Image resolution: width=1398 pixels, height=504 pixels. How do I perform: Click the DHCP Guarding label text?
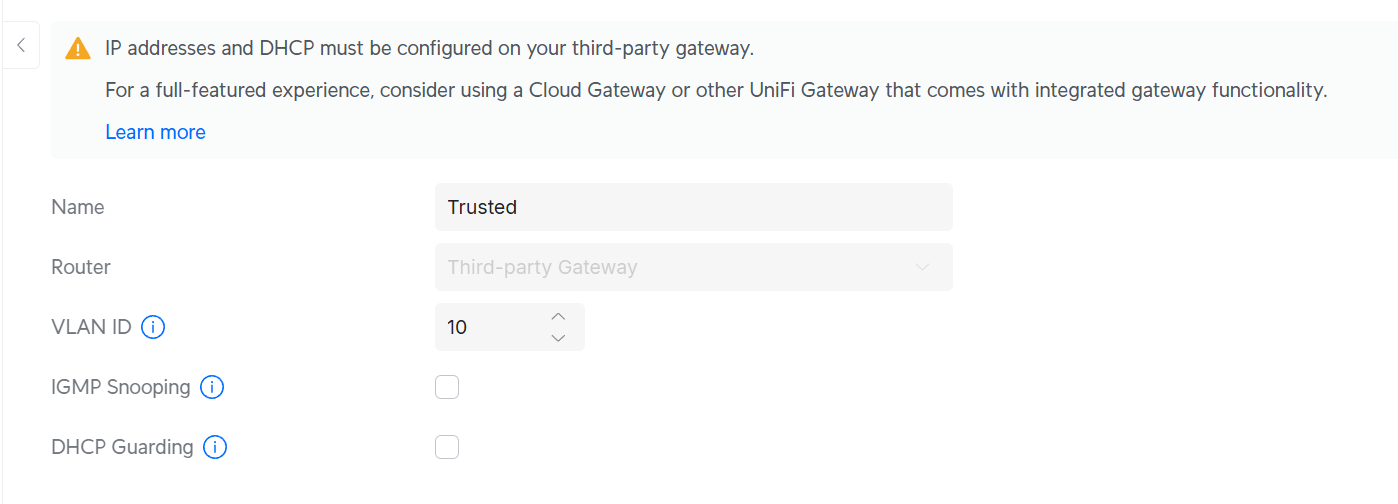coord(122,447)
